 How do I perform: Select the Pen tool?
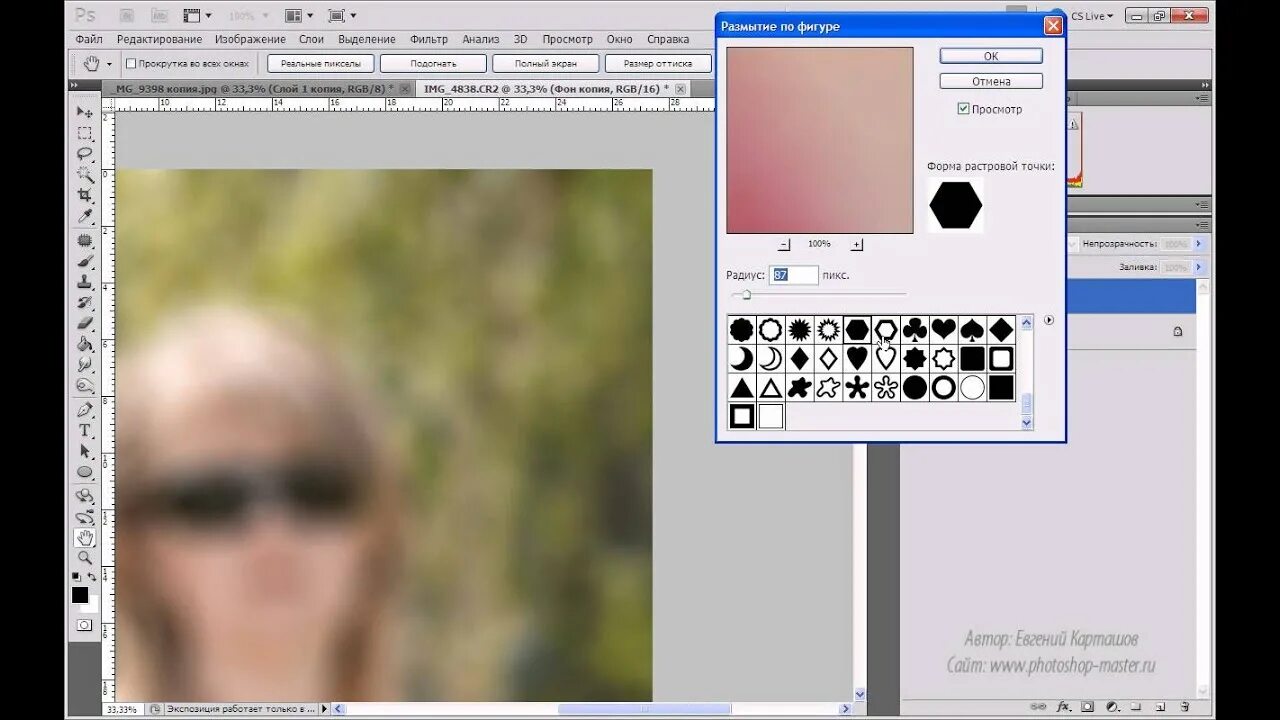[84, 410]
